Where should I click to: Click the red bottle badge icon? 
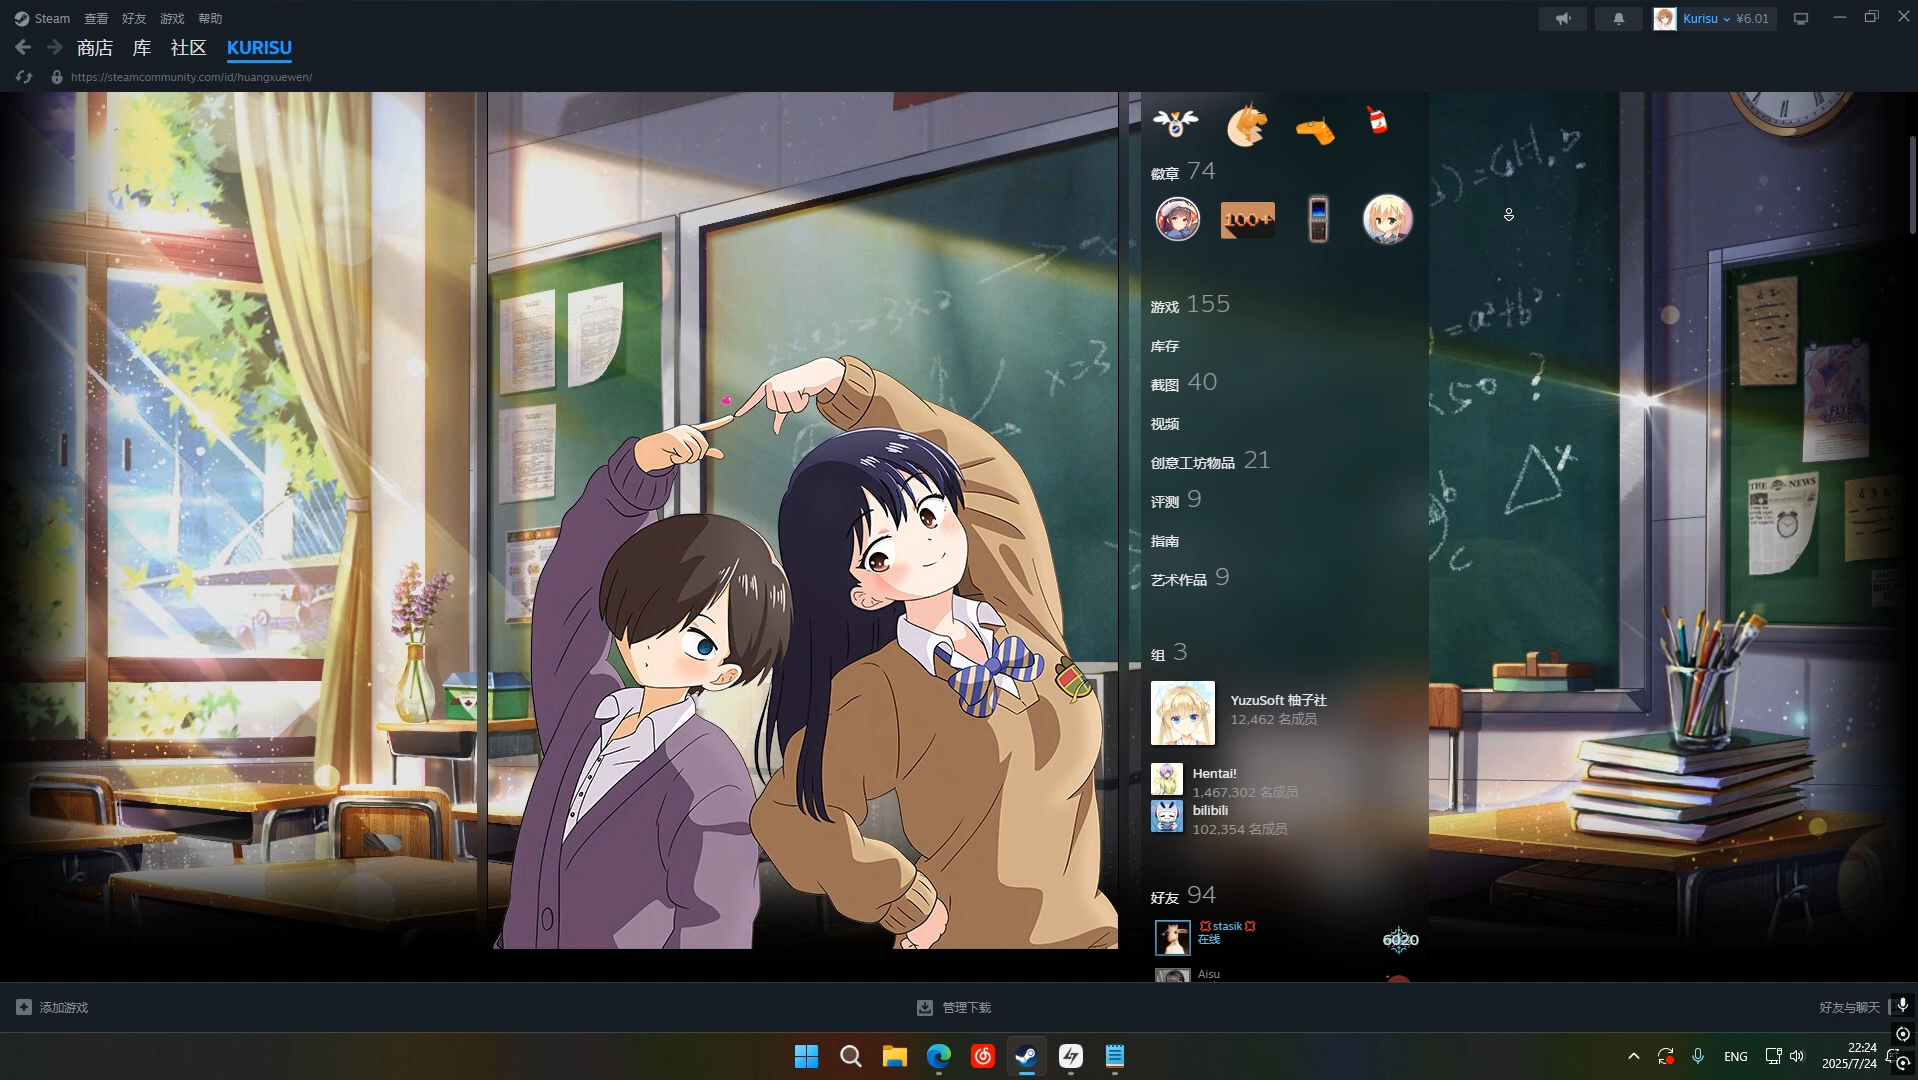pos(1377,120)
